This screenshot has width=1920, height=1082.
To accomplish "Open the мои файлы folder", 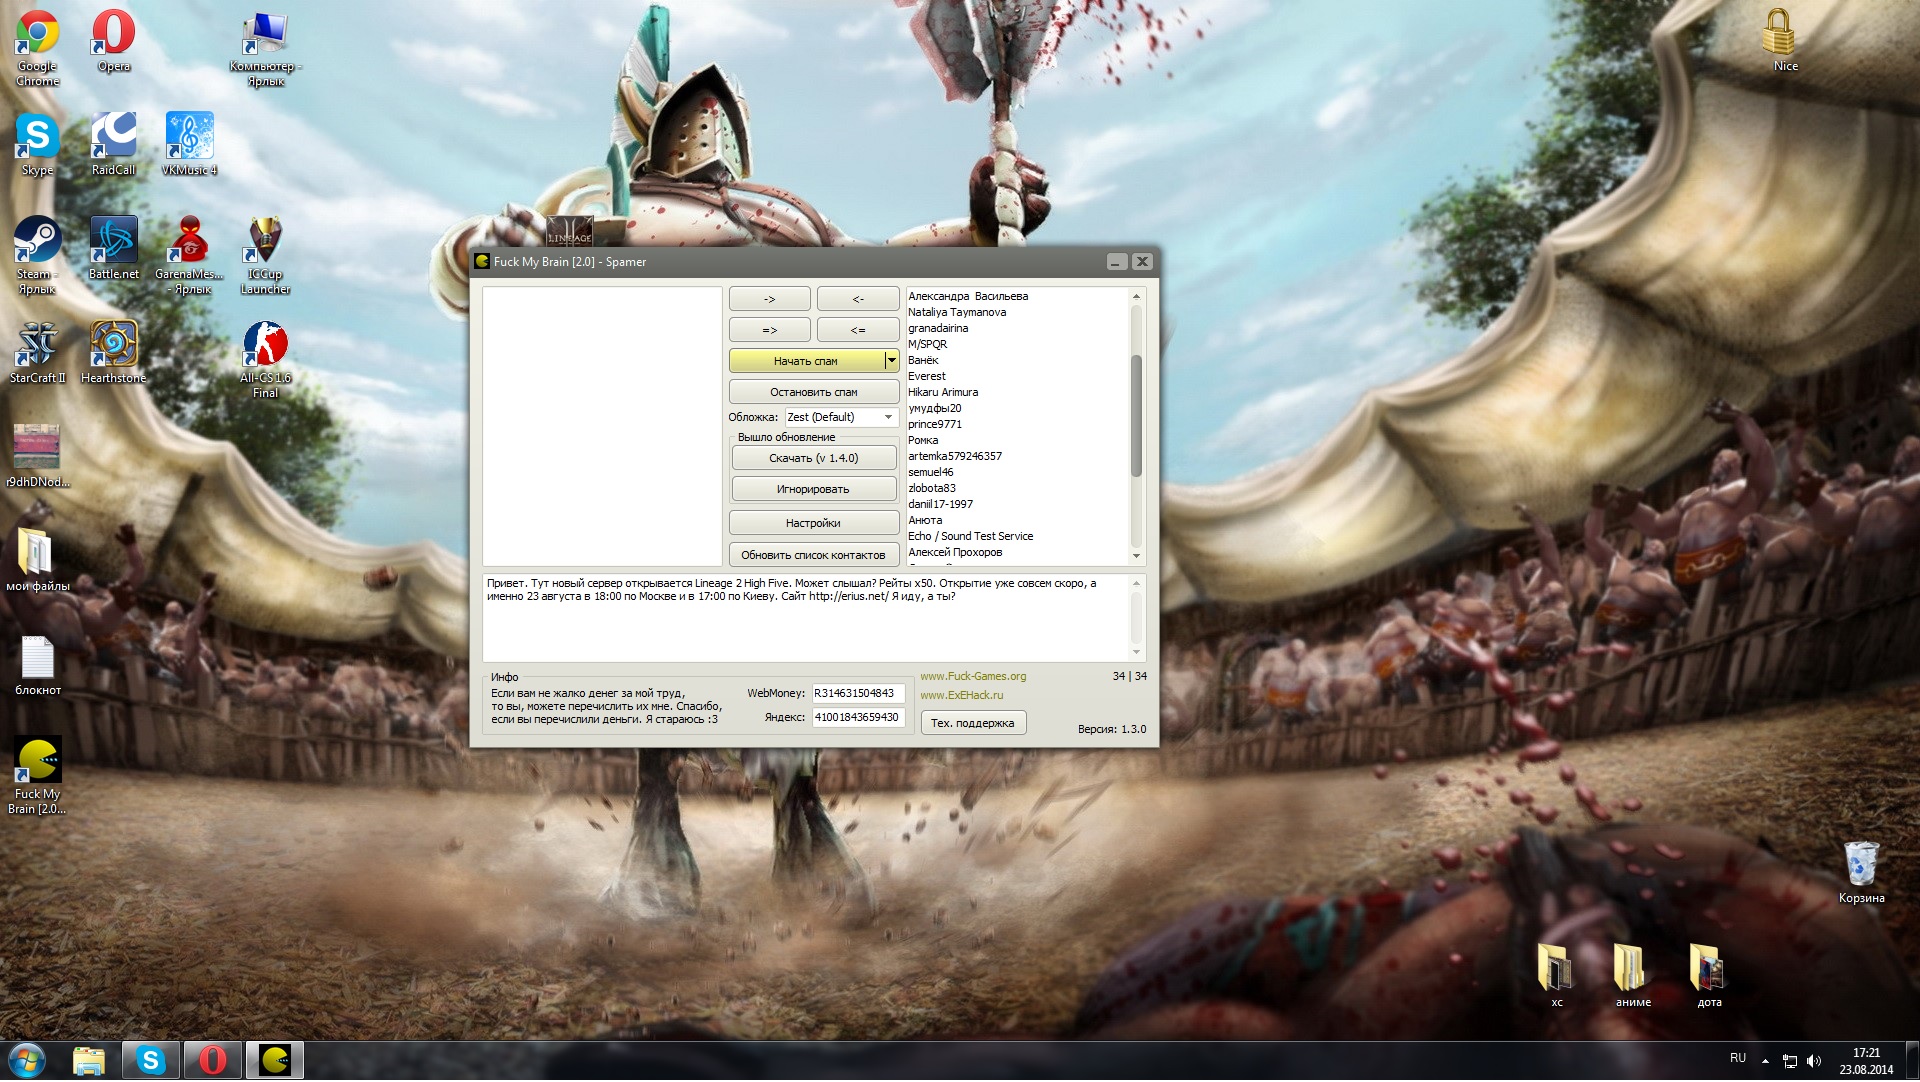I will (37, 560).
